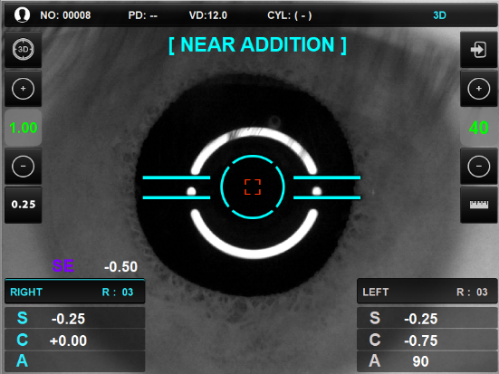This screenshot has height=374, width=499.
Task: Click the PD: -- field
Action: point(143,15)
